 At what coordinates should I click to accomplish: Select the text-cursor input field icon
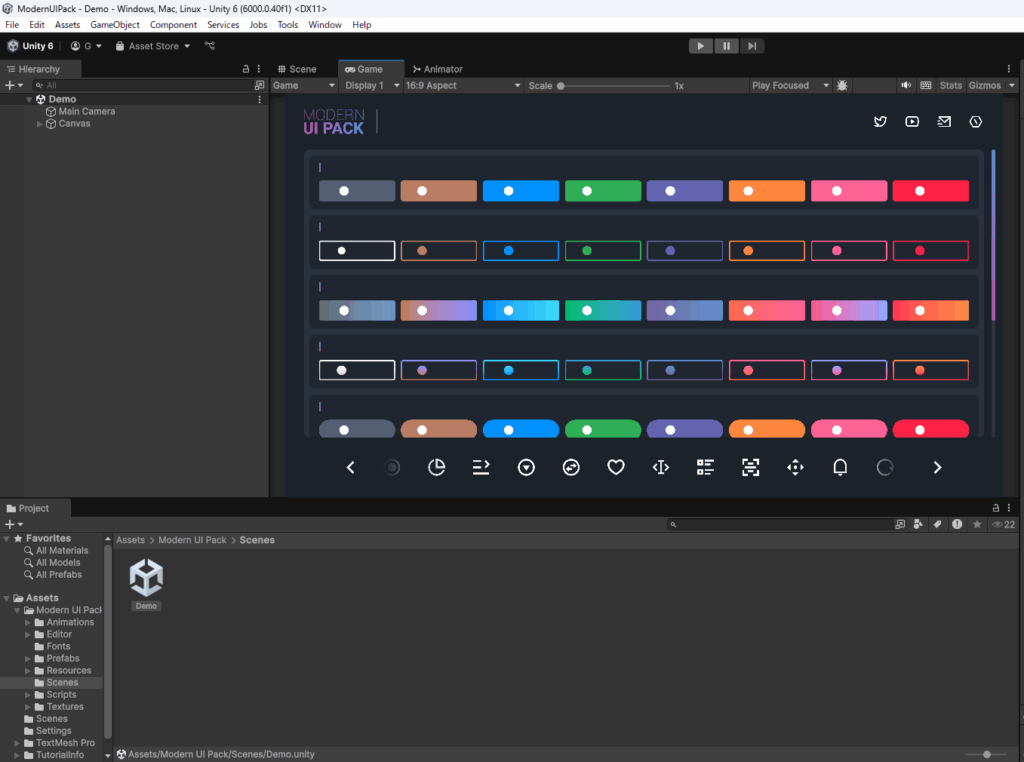[661, 468]
